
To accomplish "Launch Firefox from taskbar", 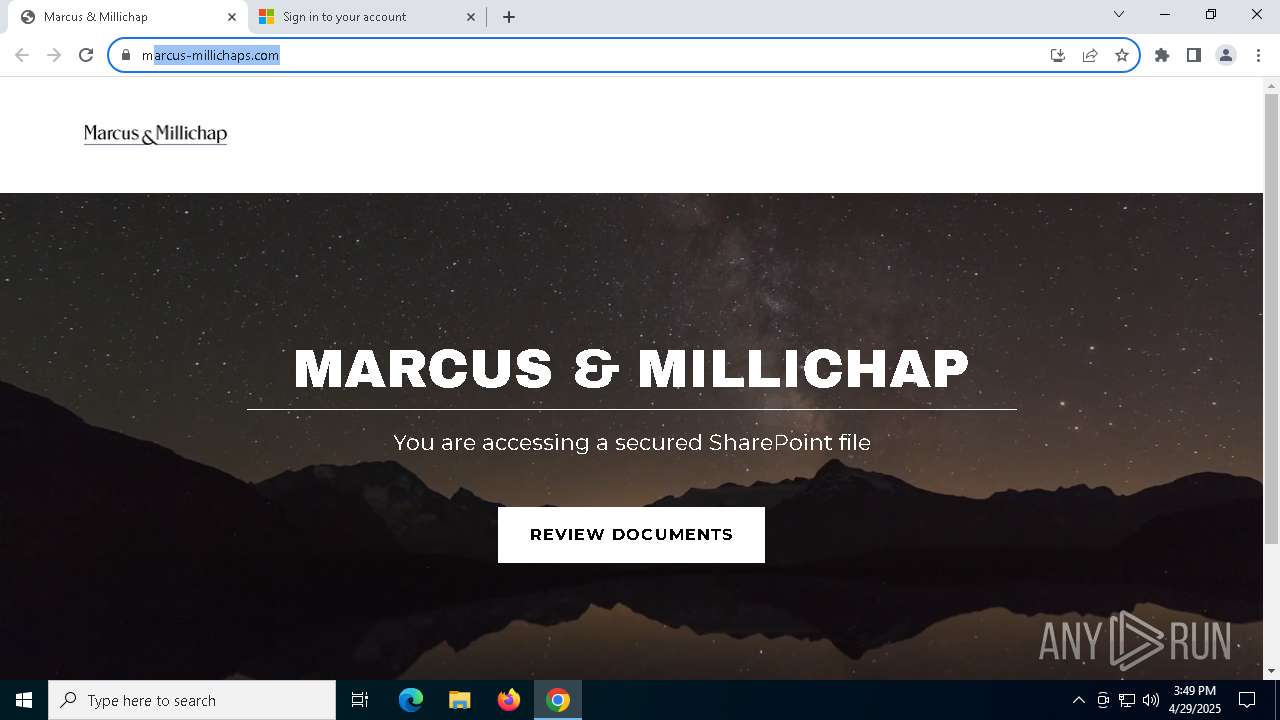I will [x=509, y=700].
